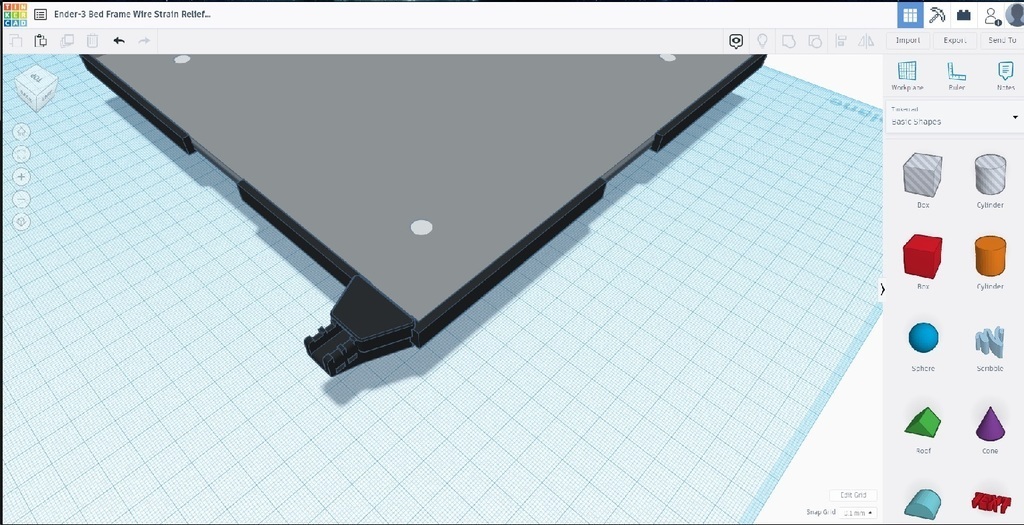The width and height of the screenshot is (1024, 525).
Task: Click the Edit Grid button
Action: (854, 495)
